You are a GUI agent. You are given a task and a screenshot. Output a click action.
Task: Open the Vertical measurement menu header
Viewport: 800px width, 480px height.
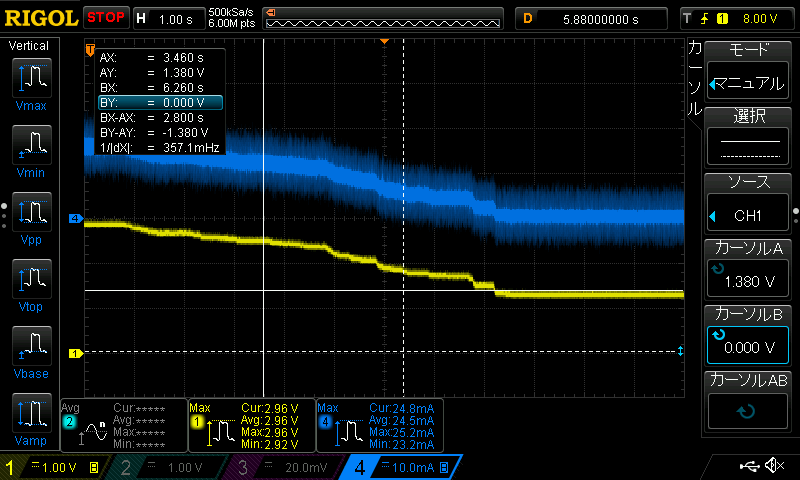pyautogui.click(x=29, y=46)
